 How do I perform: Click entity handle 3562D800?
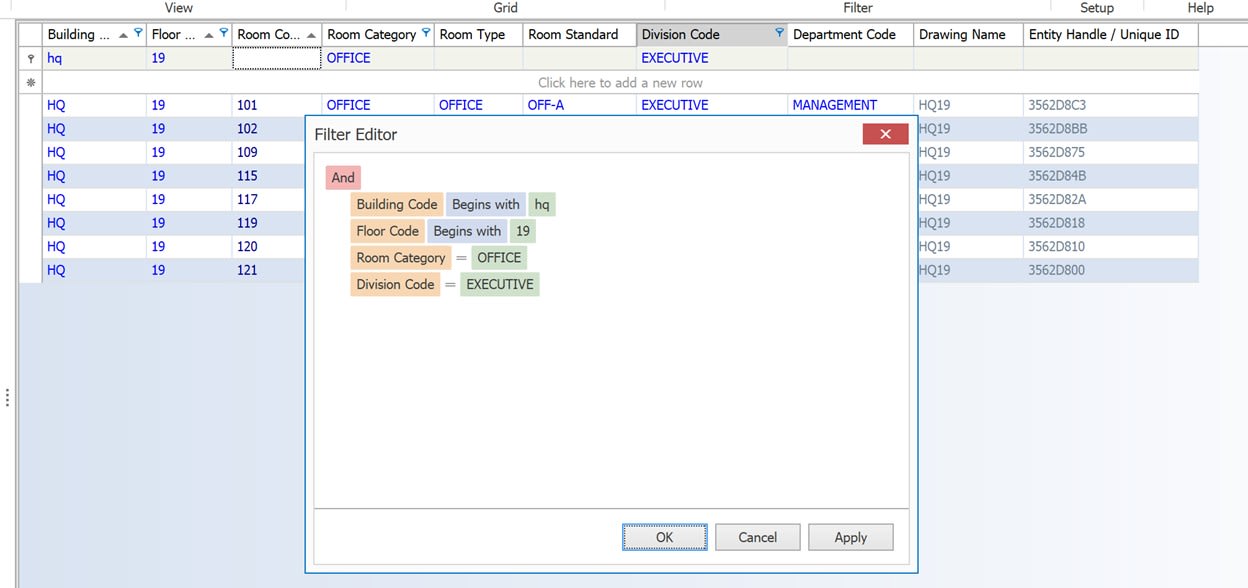pyautogui.click(x=1110, y=270)
